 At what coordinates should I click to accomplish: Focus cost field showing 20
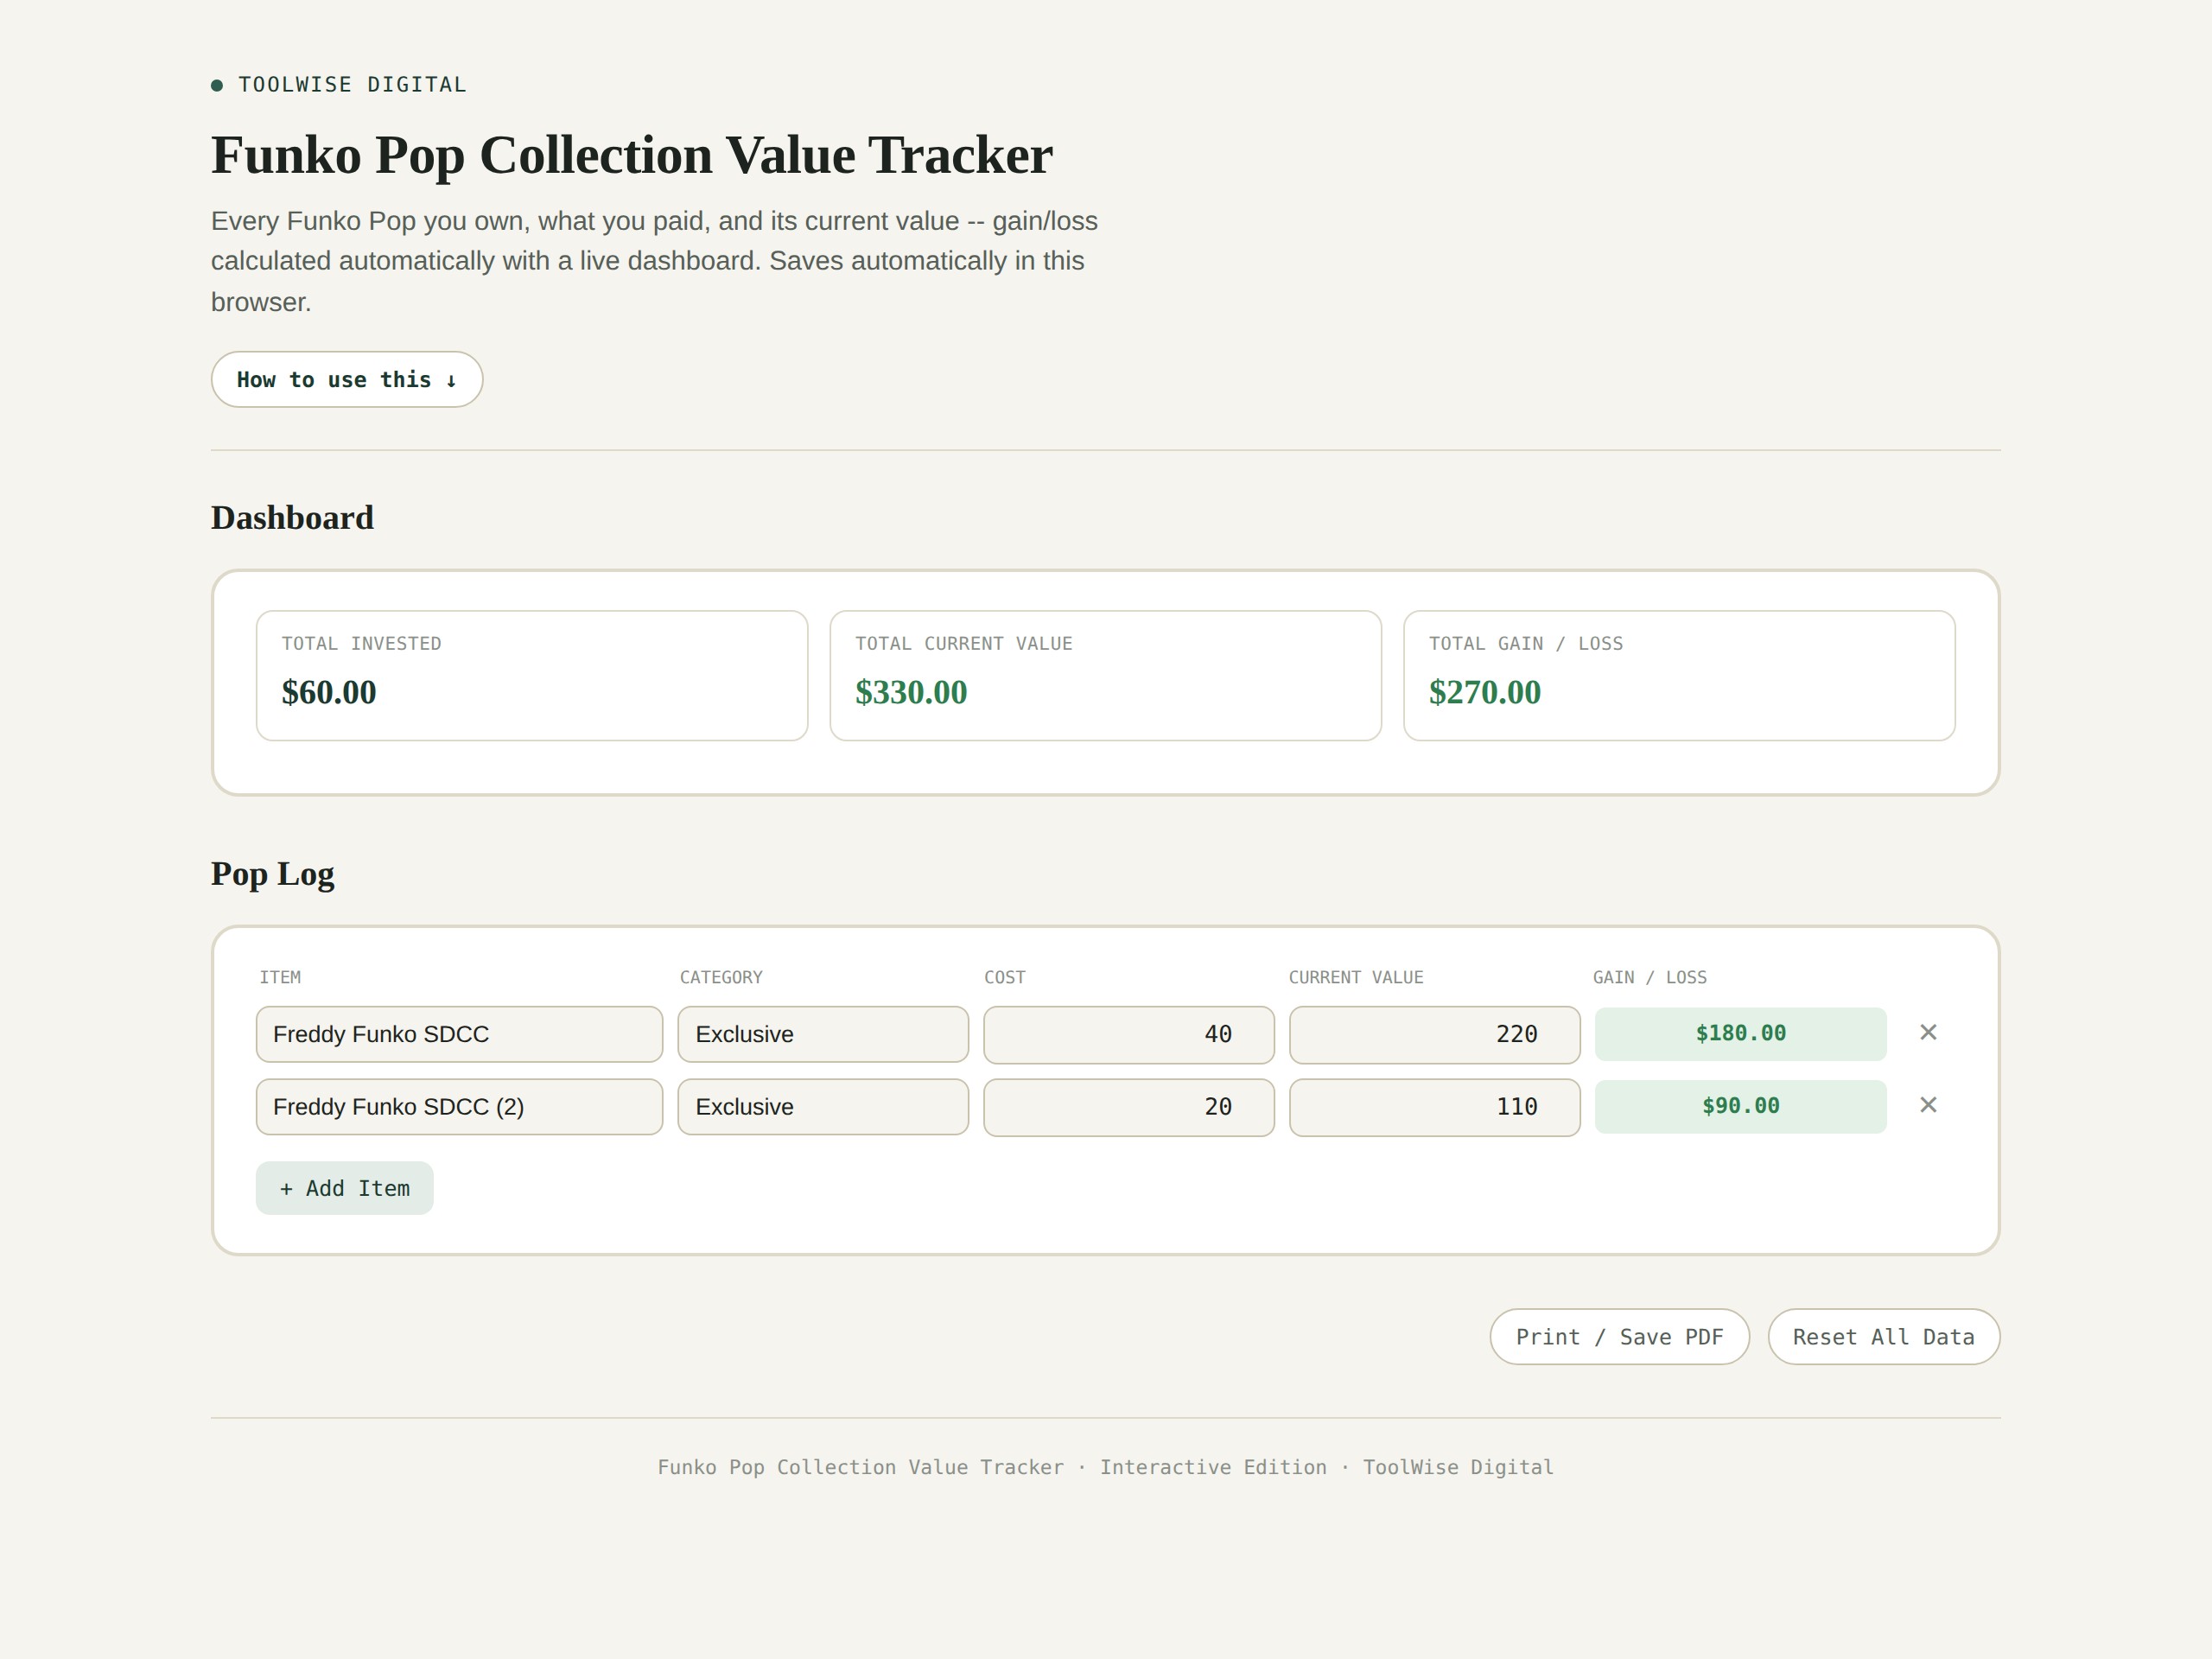[x=1129, y=1107]
